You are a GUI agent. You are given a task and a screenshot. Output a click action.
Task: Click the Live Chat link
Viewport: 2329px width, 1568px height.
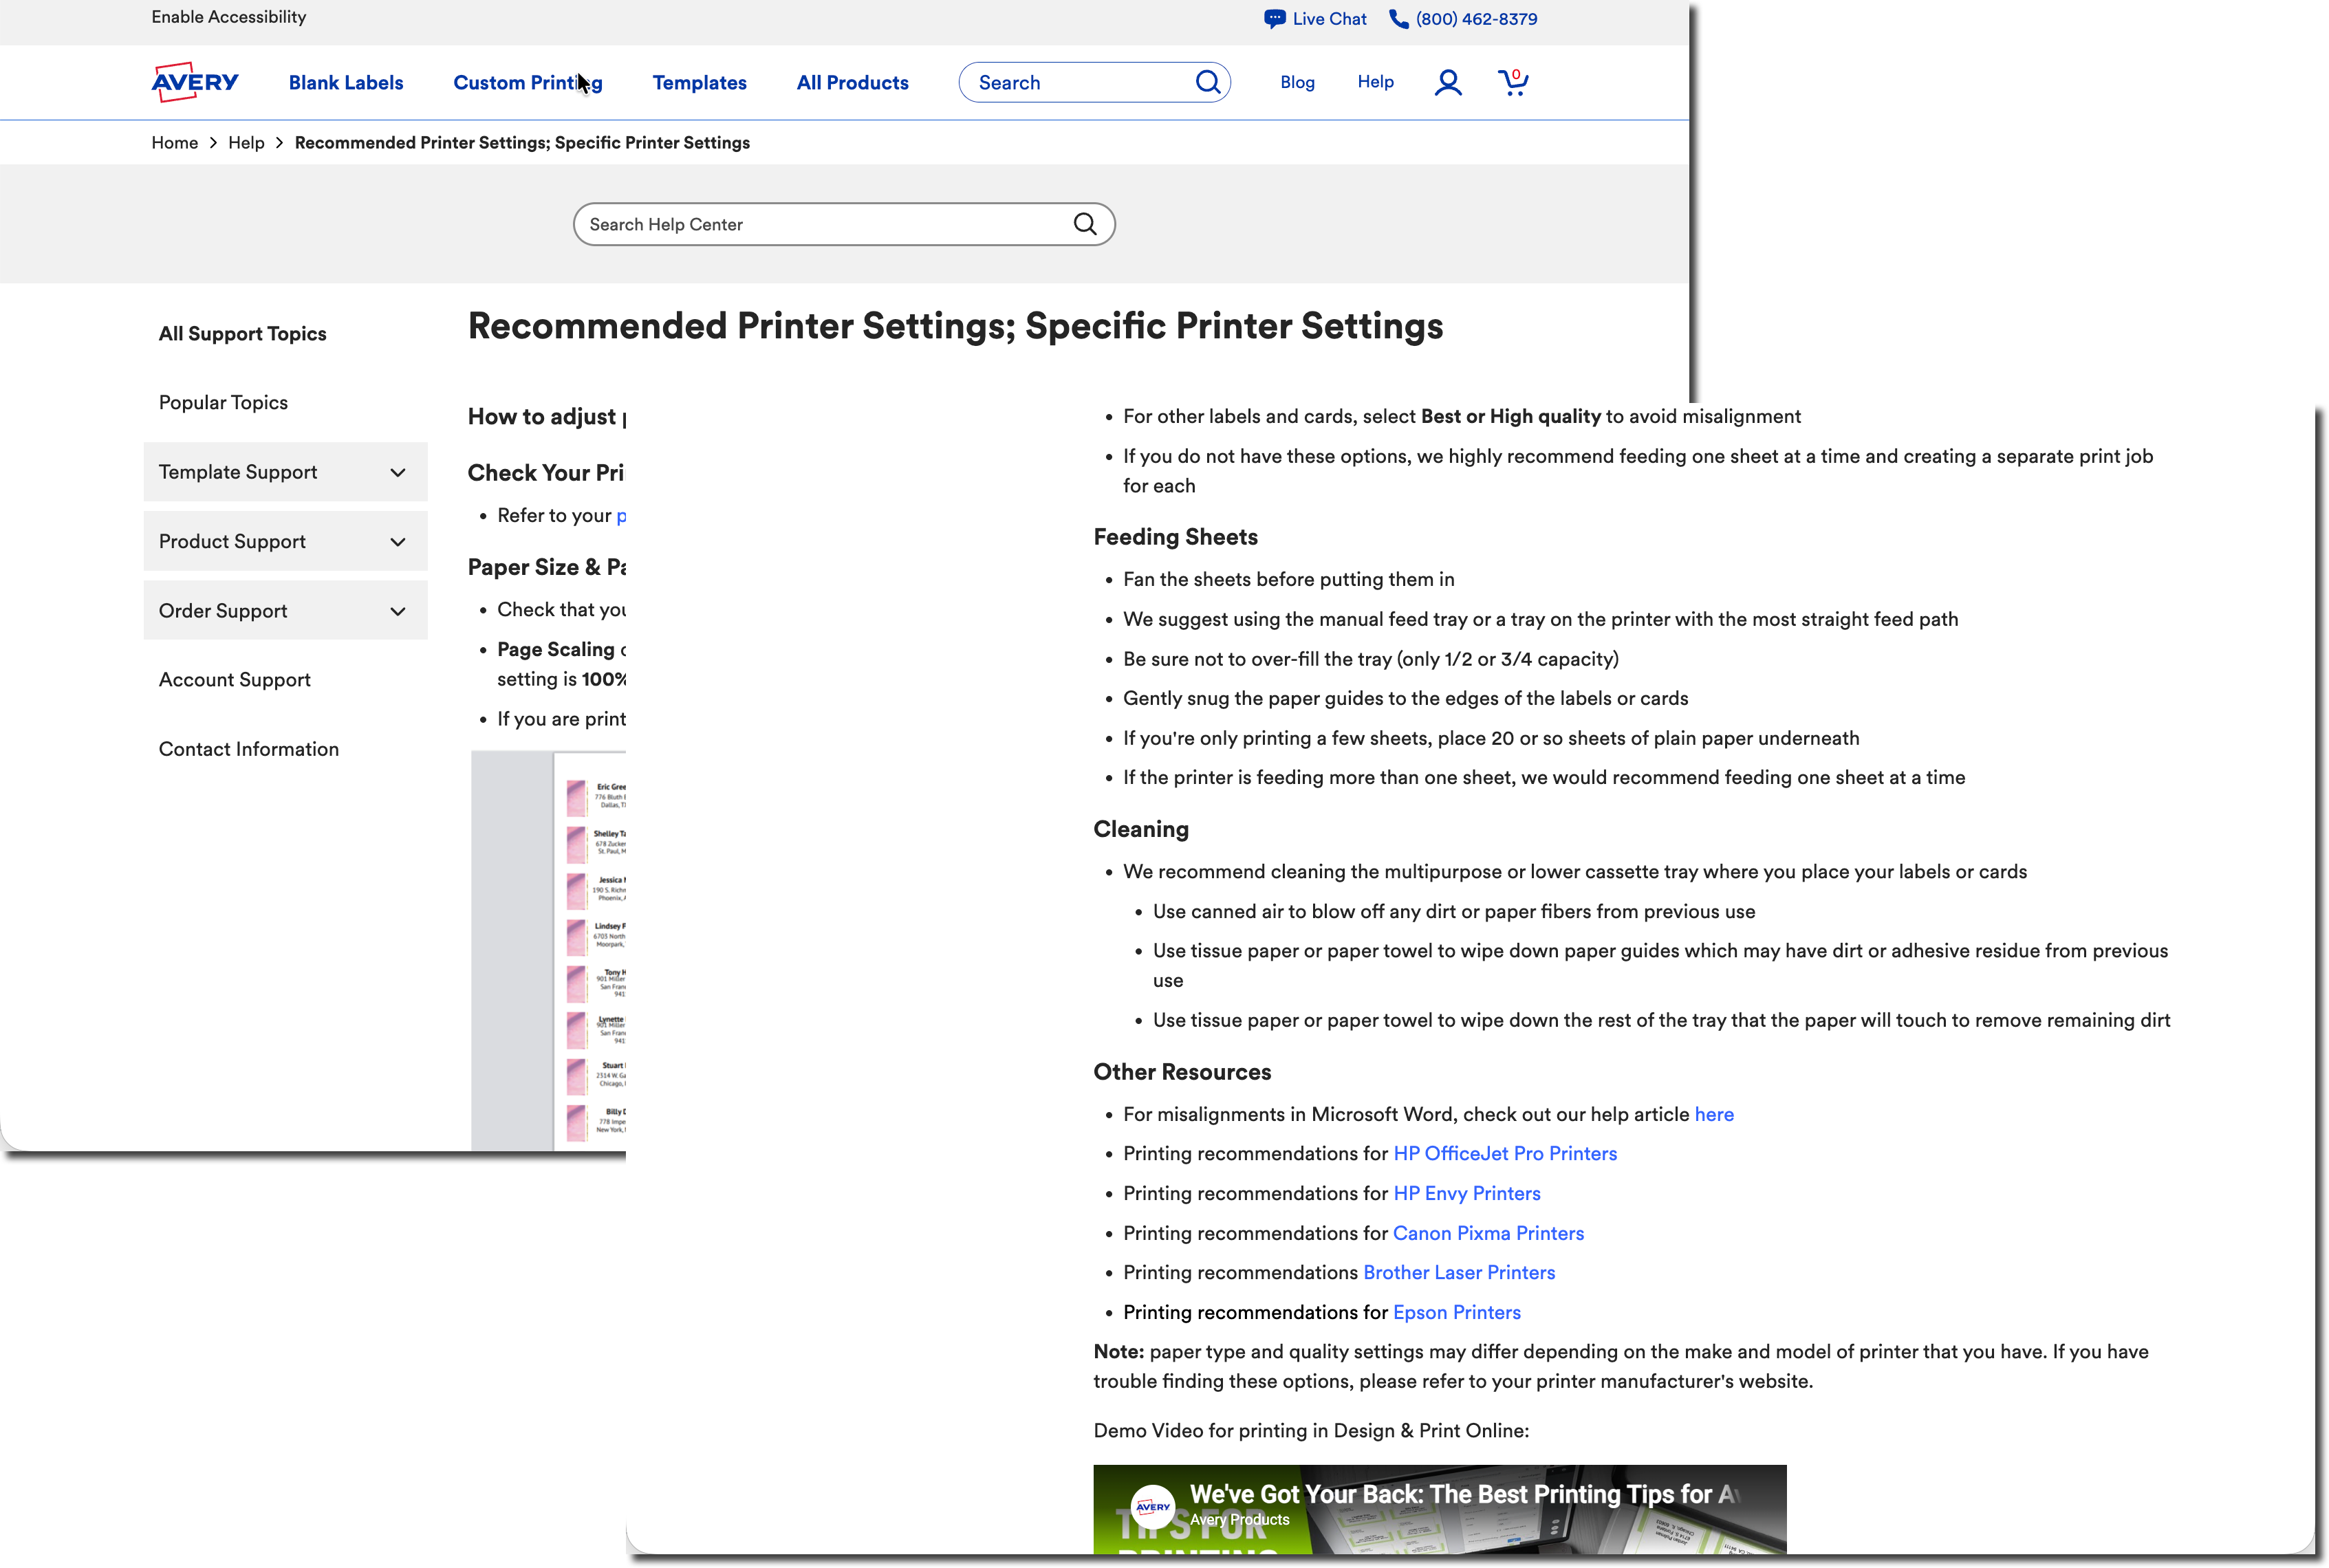click(1329, 19)
